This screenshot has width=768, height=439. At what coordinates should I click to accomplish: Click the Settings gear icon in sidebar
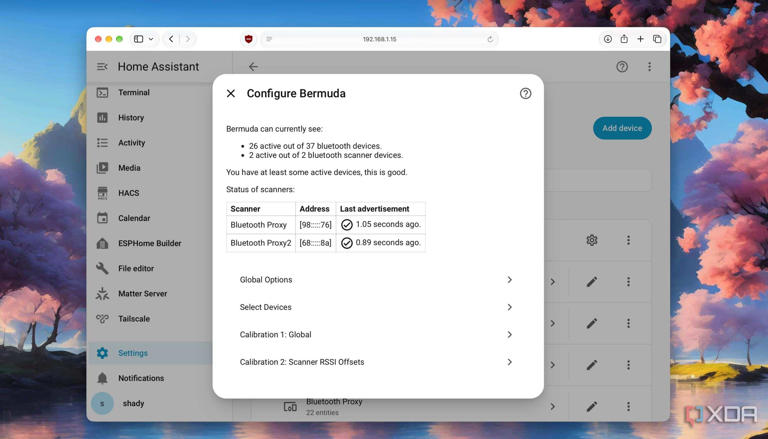point(102,353)
